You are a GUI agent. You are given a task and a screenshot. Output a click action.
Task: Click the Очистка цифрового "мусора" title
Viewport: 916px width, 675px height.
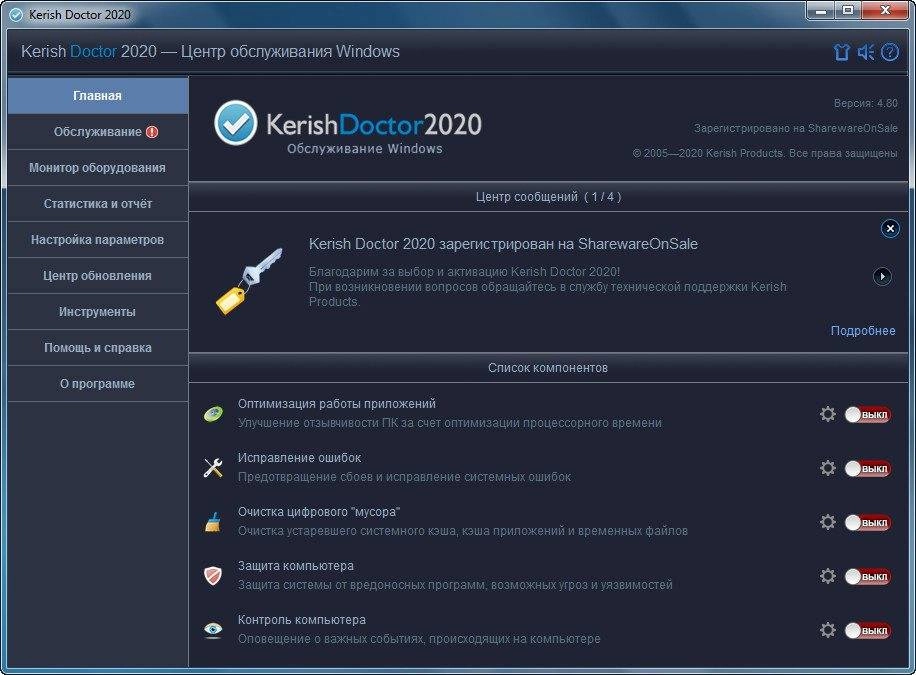(318, 512)
